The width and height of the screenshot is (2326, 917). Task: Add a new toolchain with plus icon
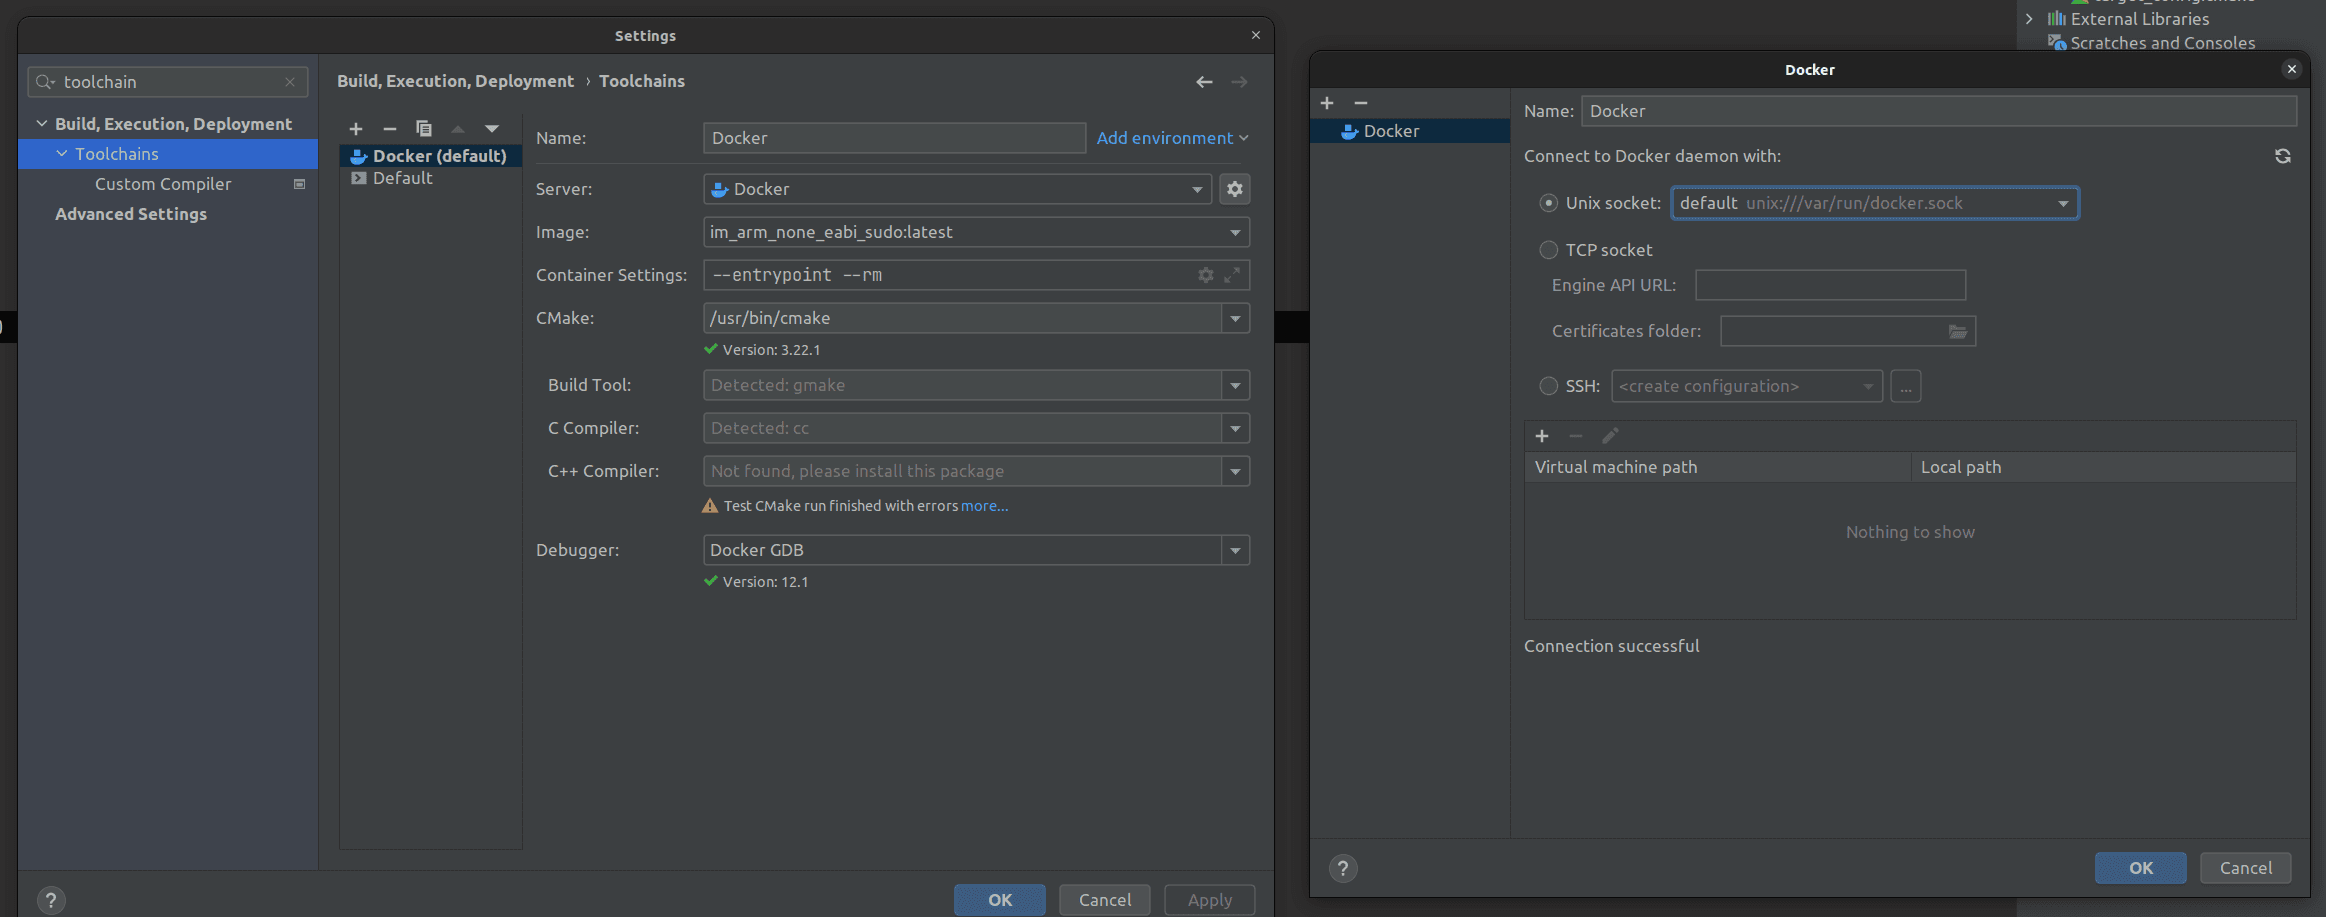point(356,129)
